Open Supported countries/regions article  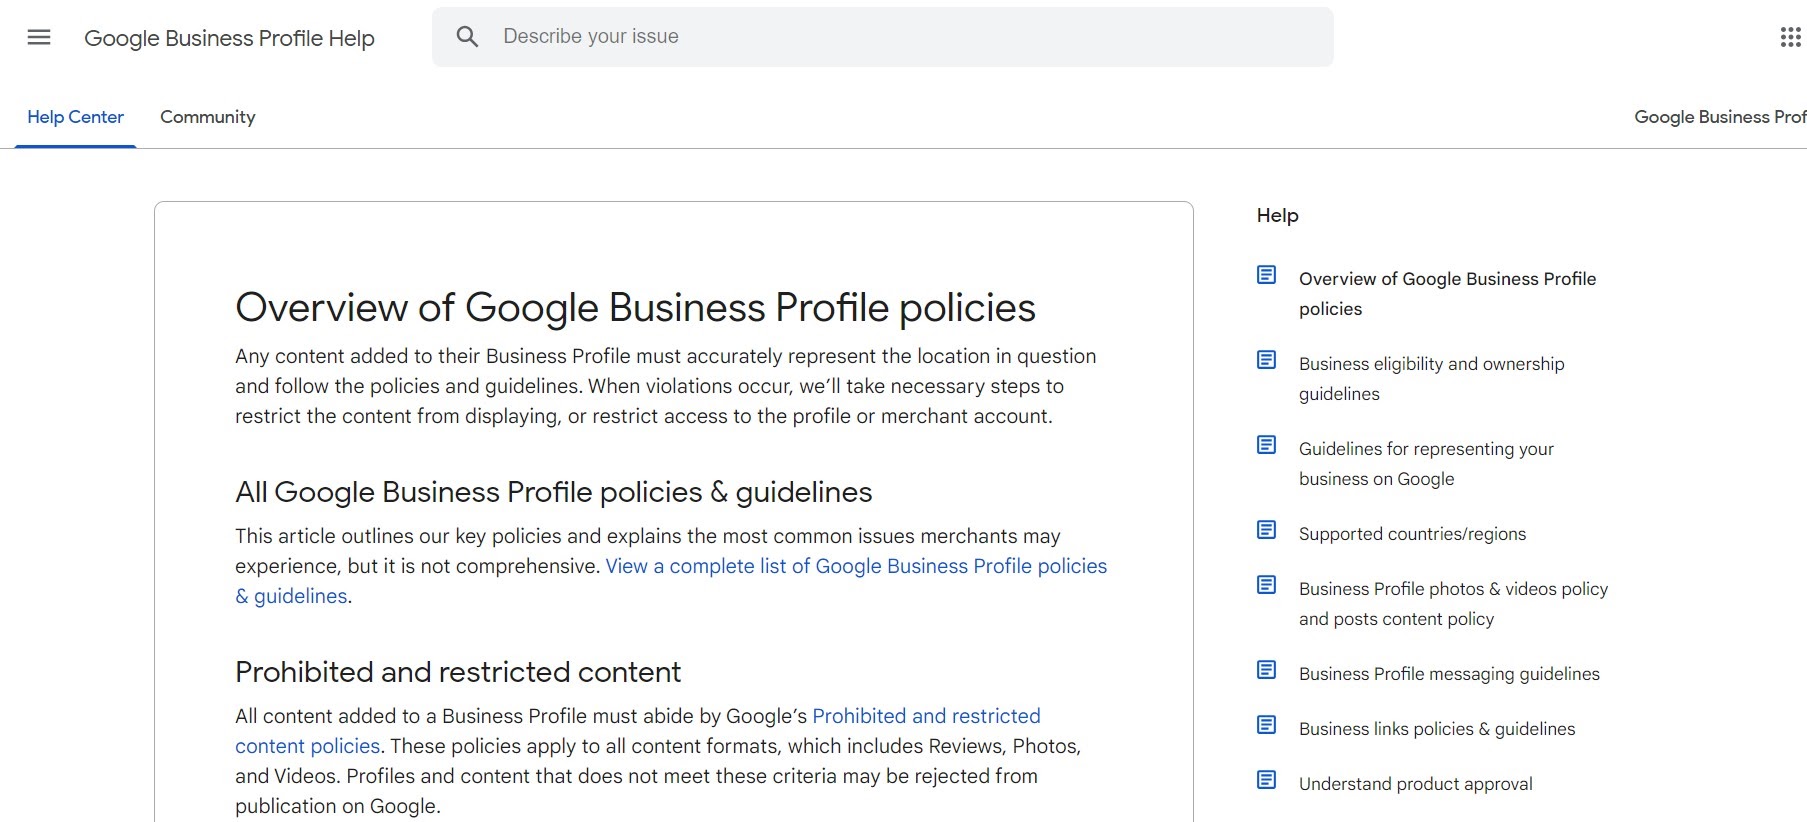[1412, 534]
